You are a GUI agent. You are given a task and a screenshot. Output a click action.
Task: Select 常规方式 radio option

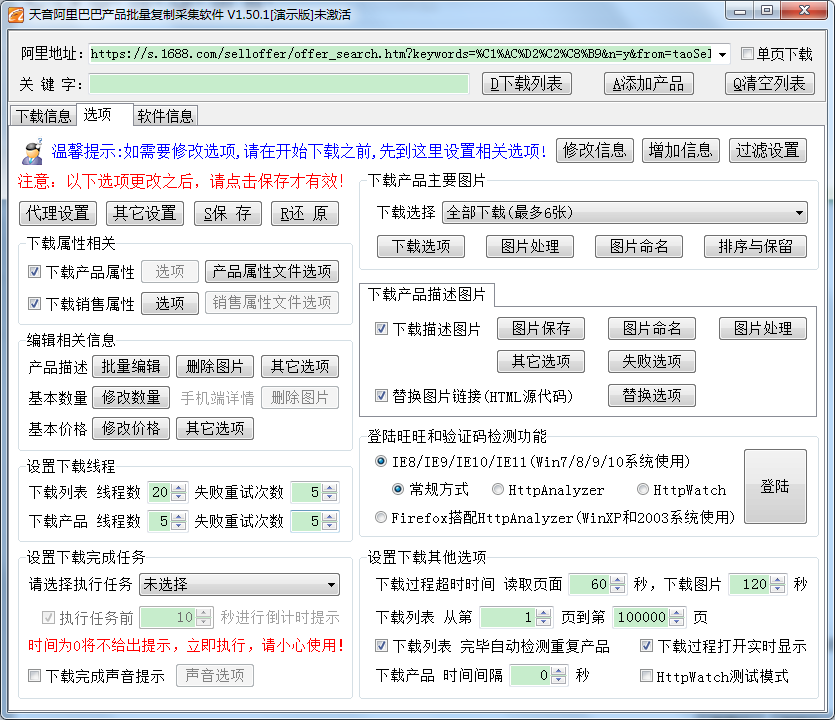click(x=398, y=489)
